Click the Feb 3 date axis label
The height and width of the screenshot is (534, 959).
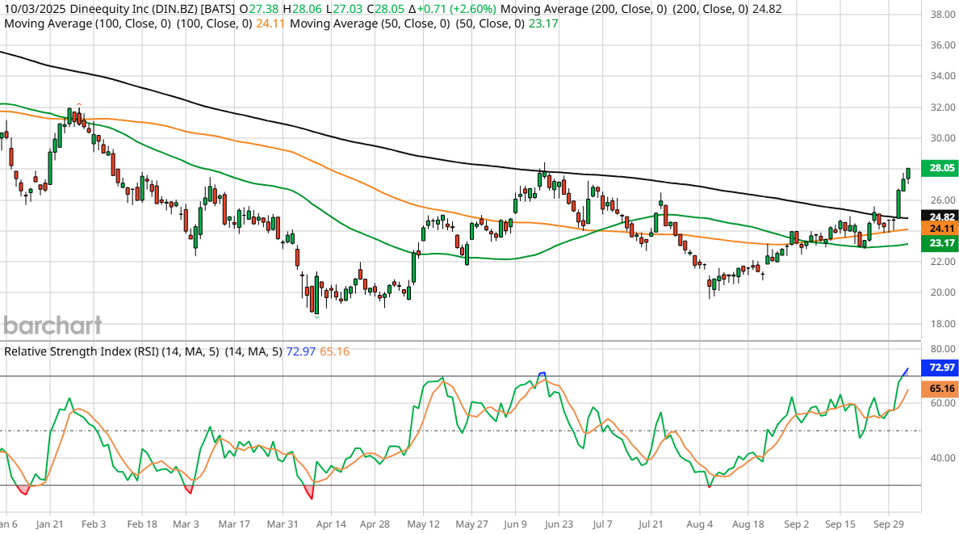click(93, 523)
